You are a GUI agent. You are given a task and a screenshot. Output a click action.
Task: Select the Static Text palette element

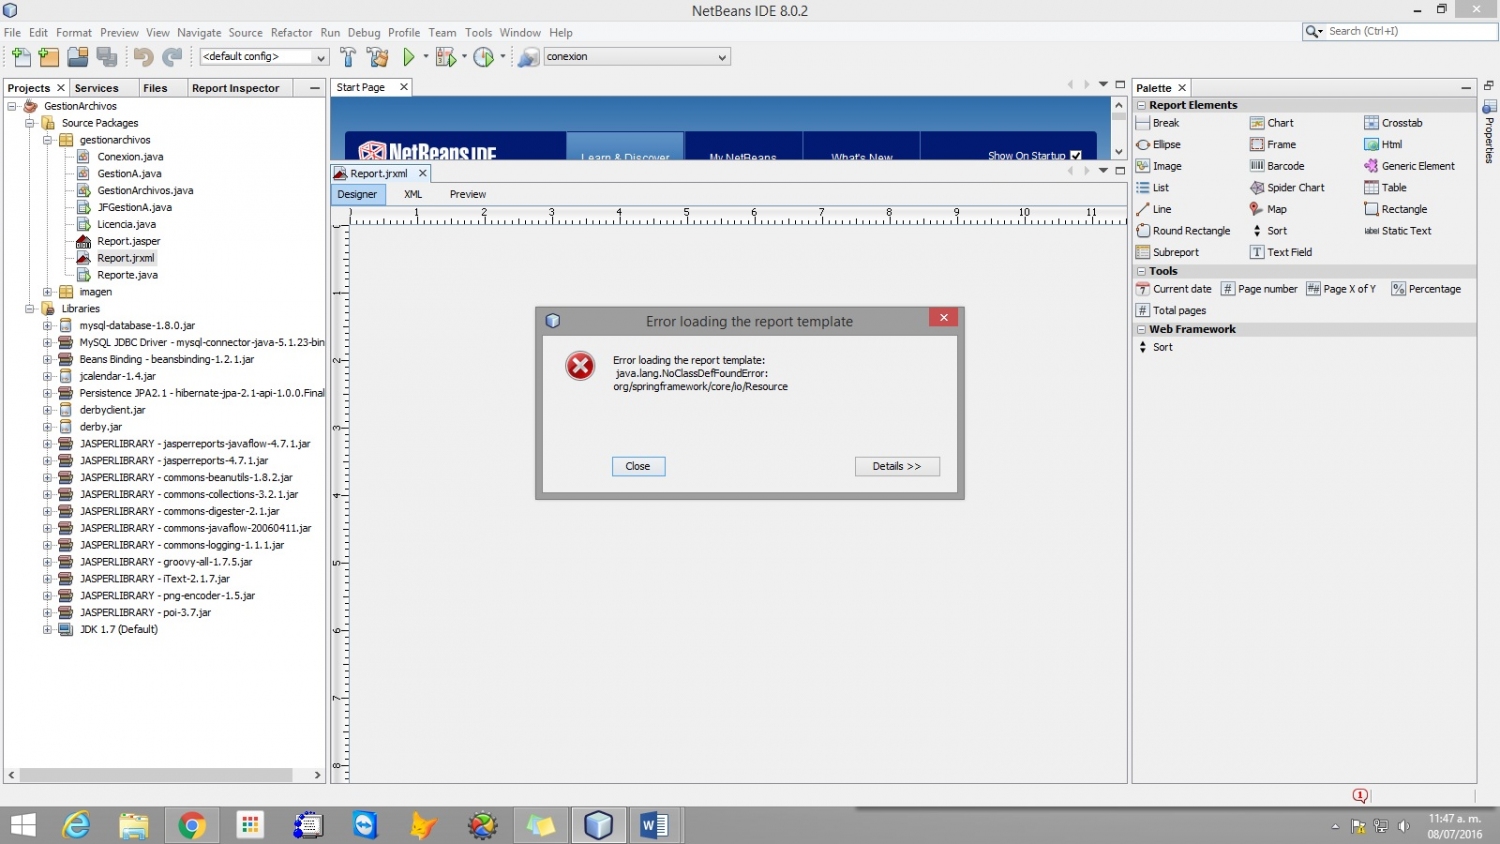[1398, 231]
